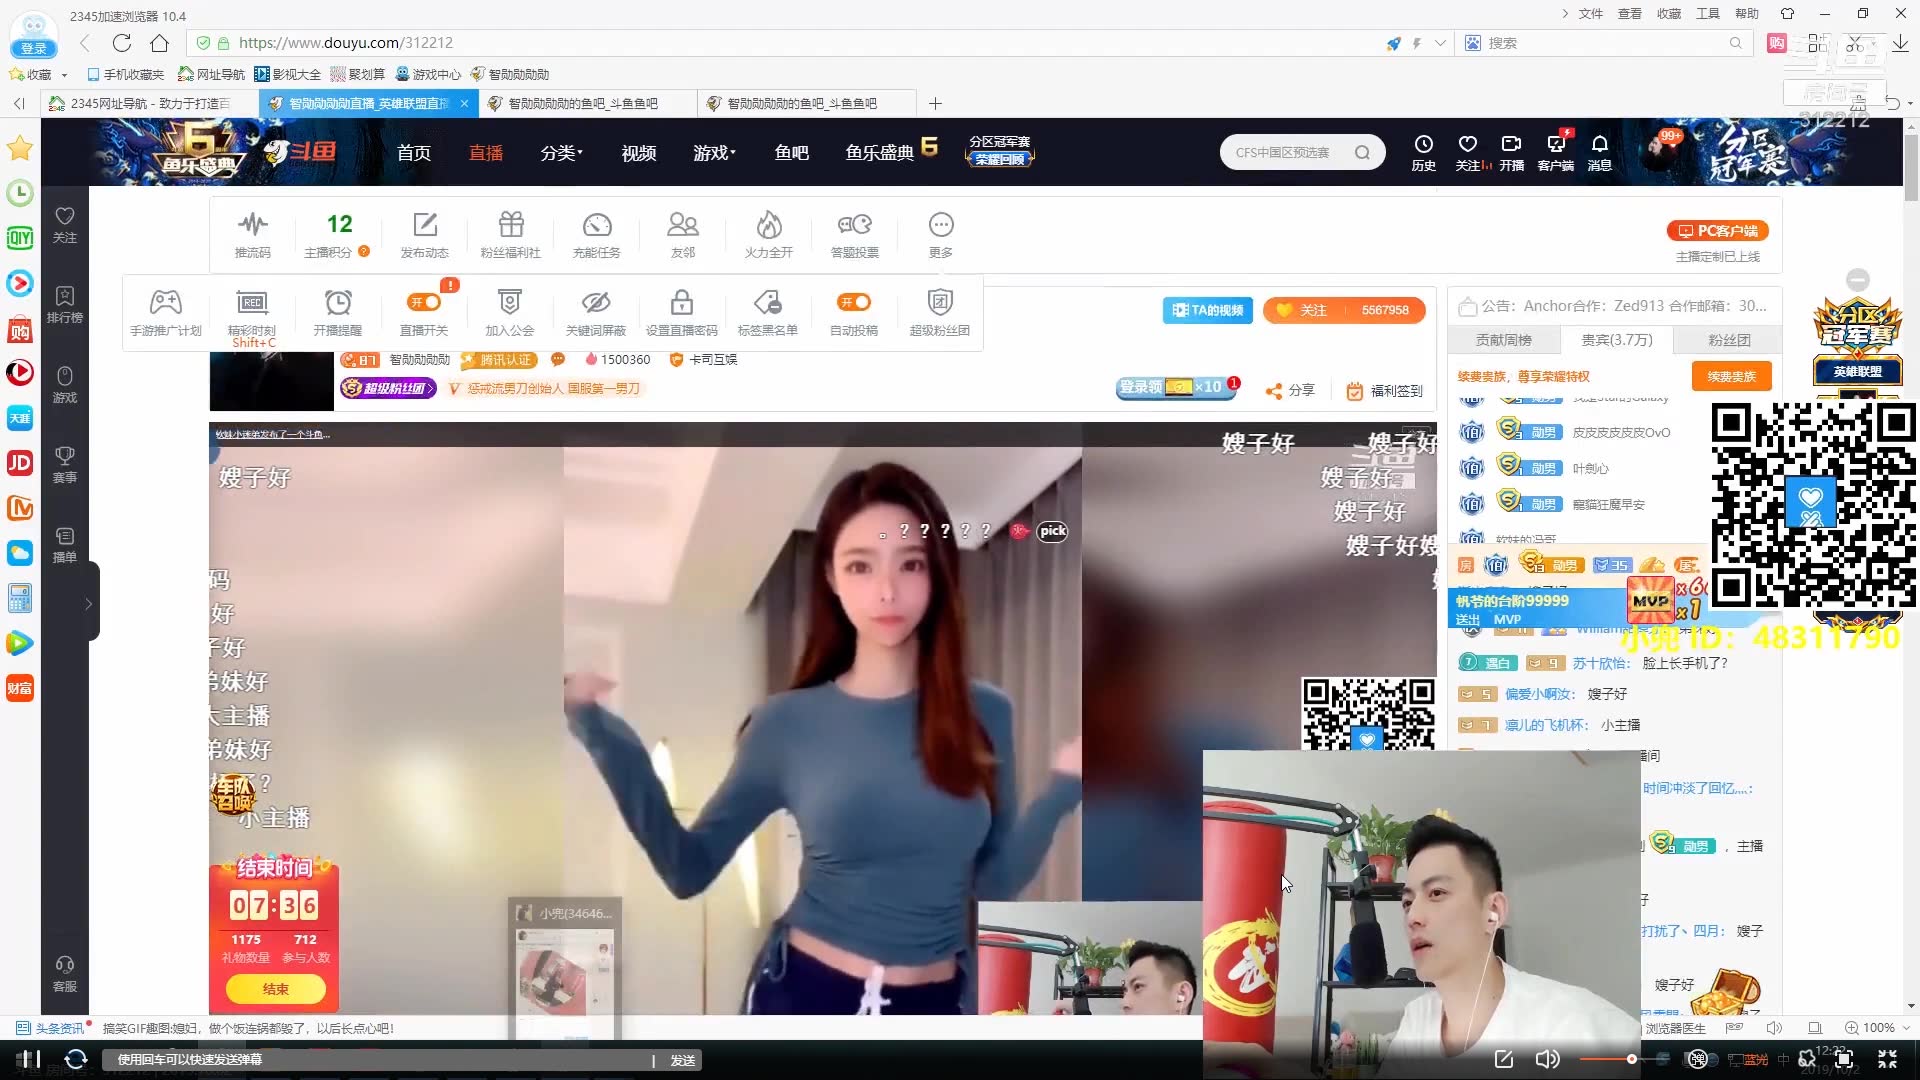Open 关键词屏蔽 keyword block icon
The width and height of the screenshot is (1920, 1080).
point(596,312)
